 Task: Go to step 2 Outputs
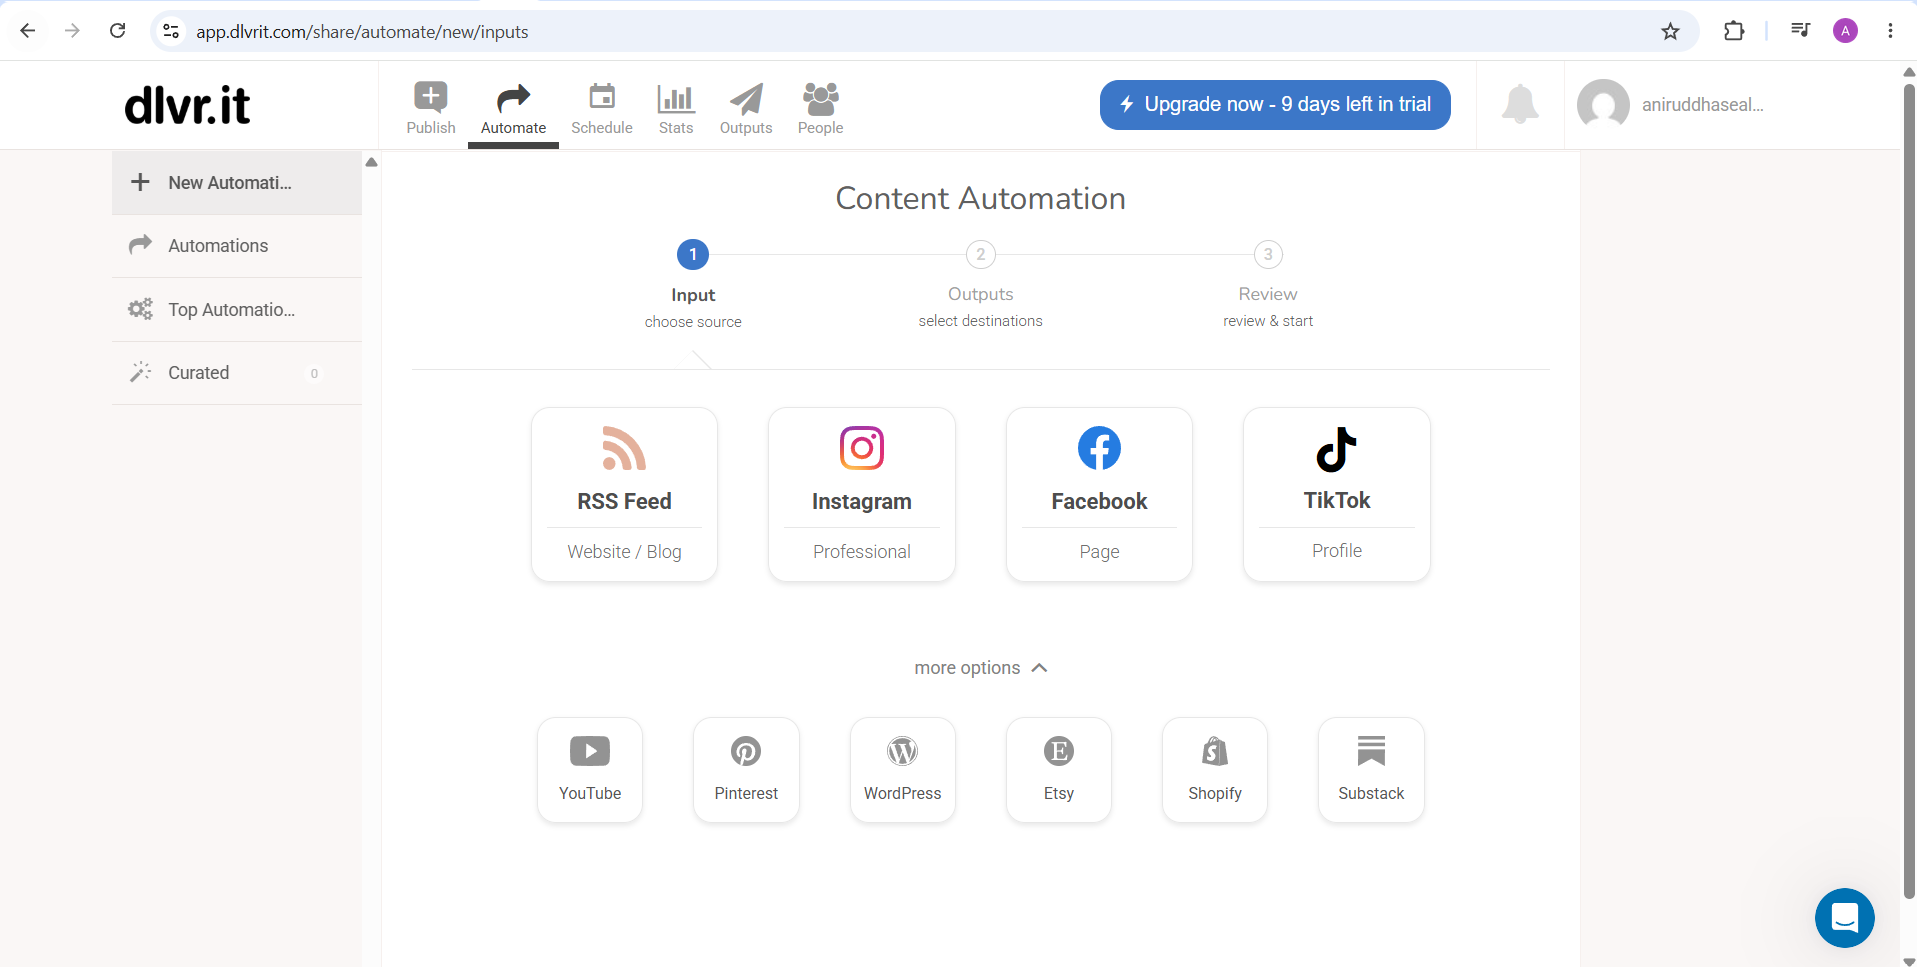pos(980,254)
